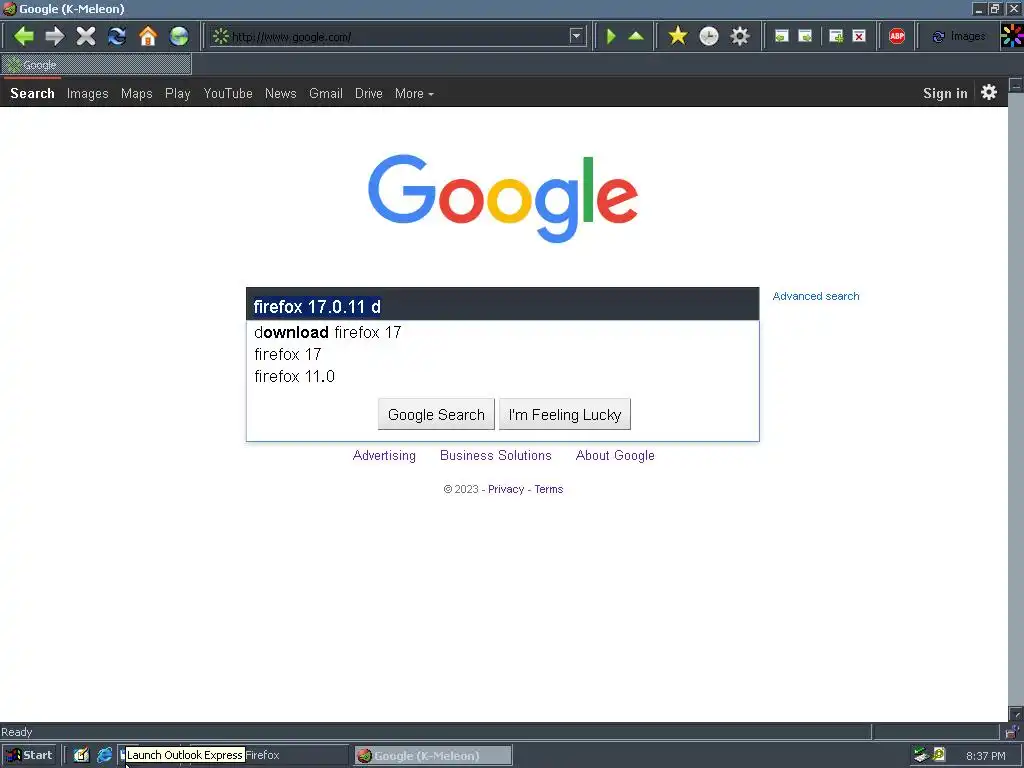Choose suggestion firefox 17
The height and width of the screenshot is (768, 1024).
pyautogui.click(x=288, y=355)
